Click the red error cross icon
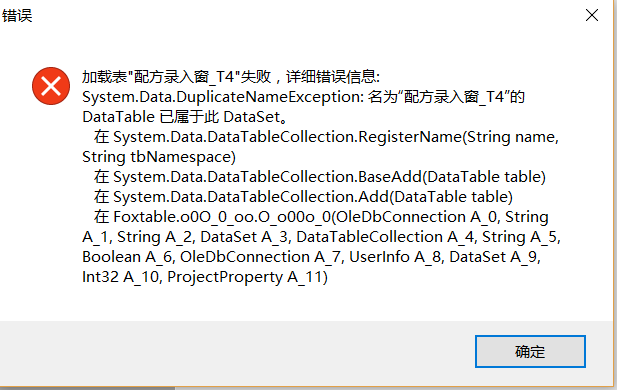Image resolution: width=617 pixels, height=390 pixels. 51,86
